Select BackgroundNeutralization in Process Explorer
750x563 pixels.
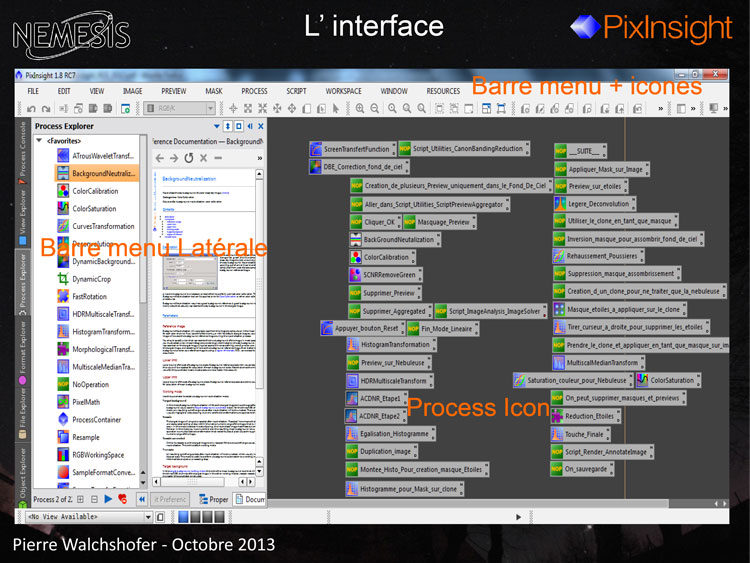click(96, 173)
